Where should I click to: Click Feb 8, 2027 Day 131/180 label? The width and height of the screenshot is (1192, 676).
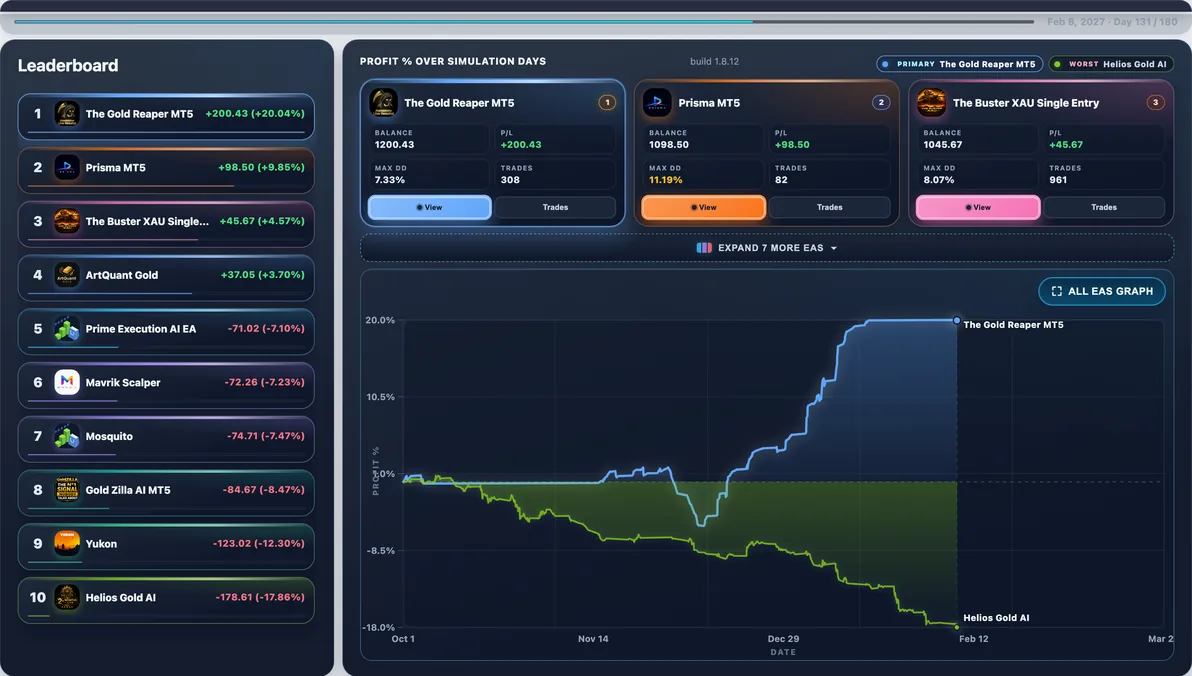(x=1111, y=21)
